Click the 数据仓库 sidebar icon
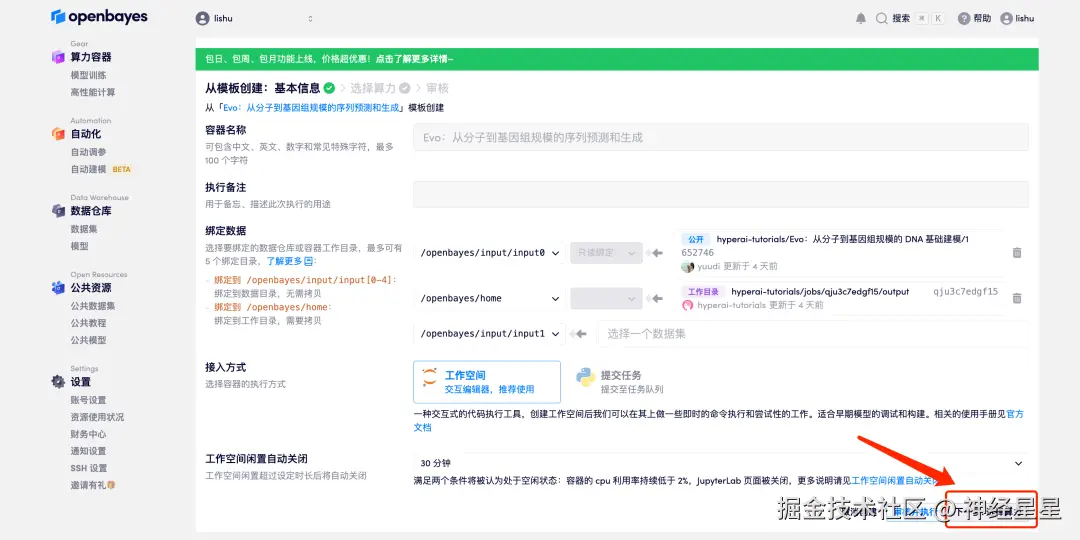 click(x=59, y=211)
